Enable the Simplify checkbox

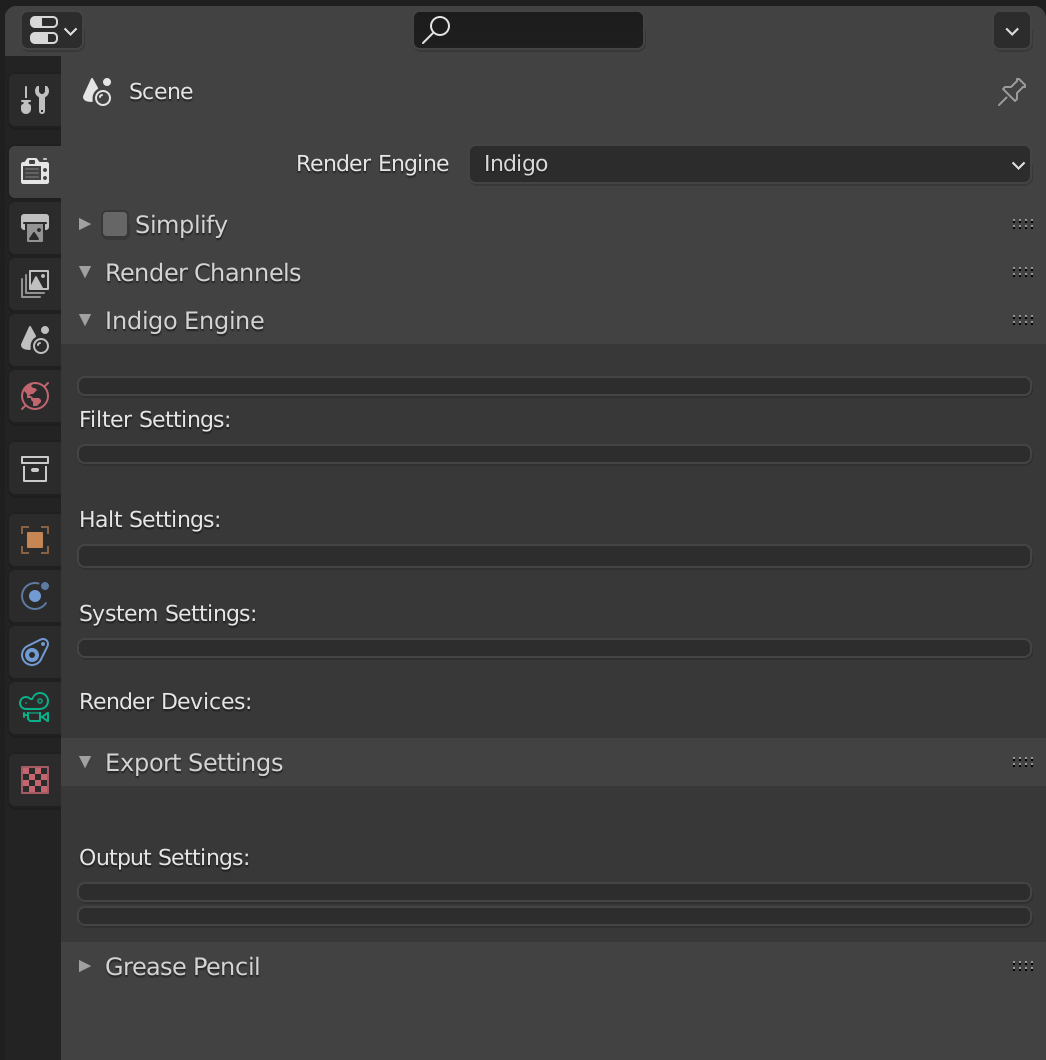click(115, 224)
